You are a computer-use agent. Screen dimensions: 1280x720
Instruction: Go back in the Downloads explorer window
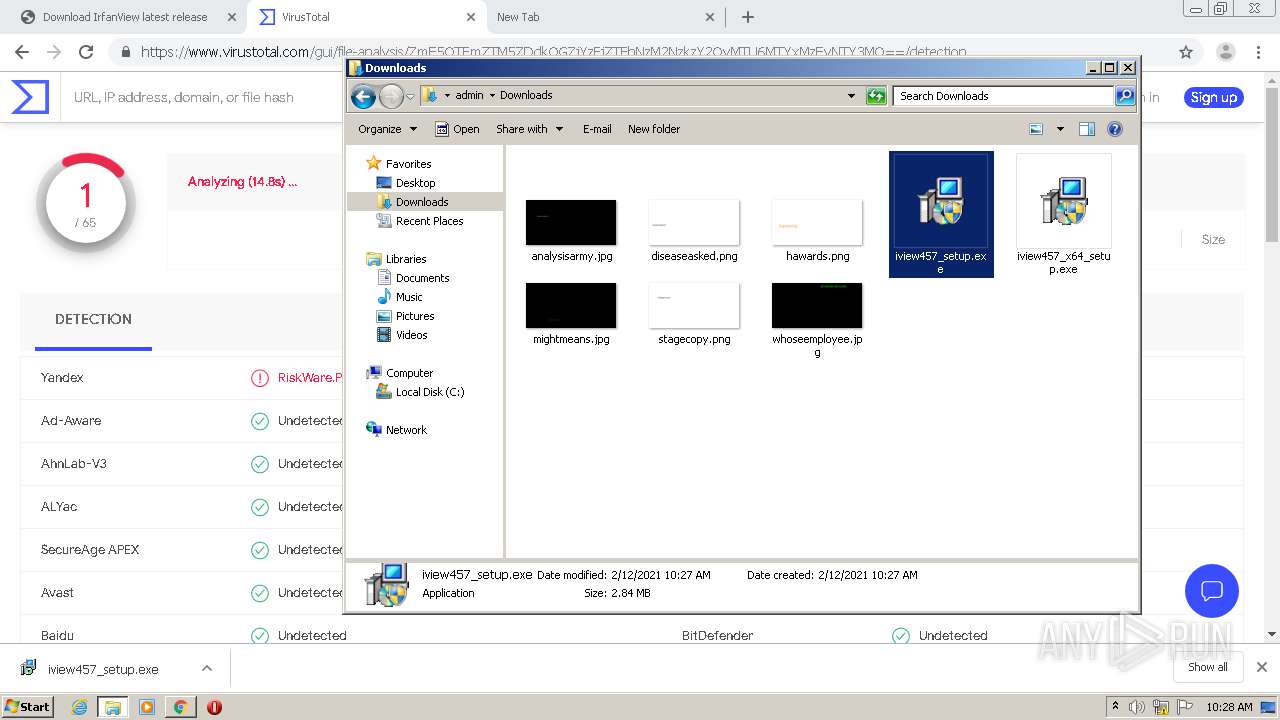363,96
